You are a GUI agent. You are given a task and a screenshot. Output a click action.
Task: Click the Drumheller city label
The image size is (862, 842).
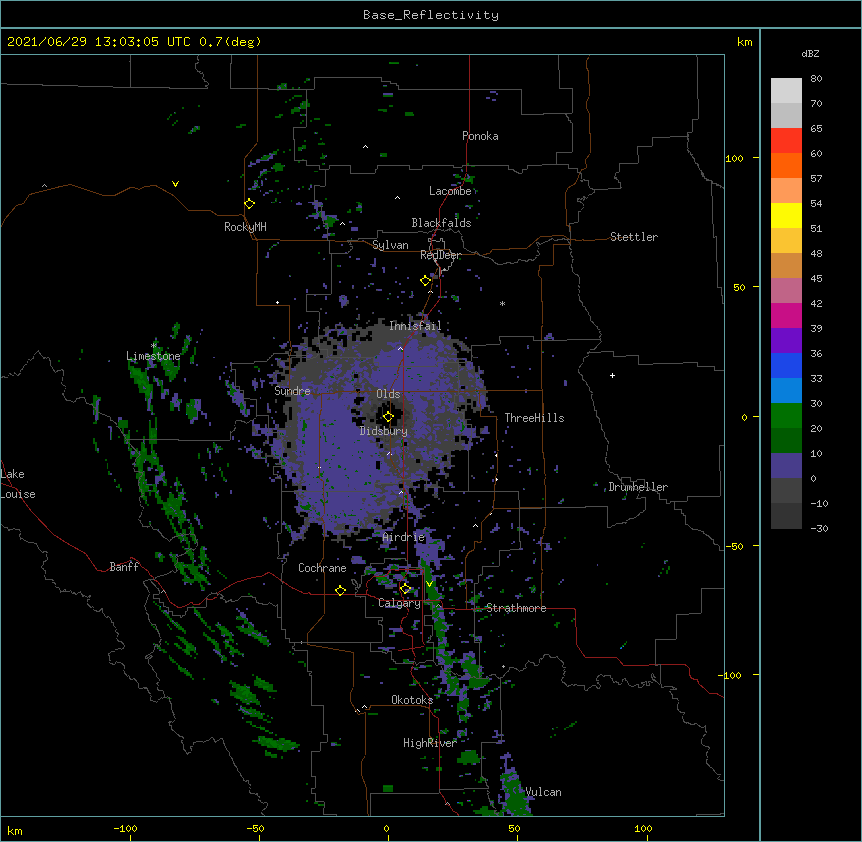pyautogui.click(x=638, y=487)
